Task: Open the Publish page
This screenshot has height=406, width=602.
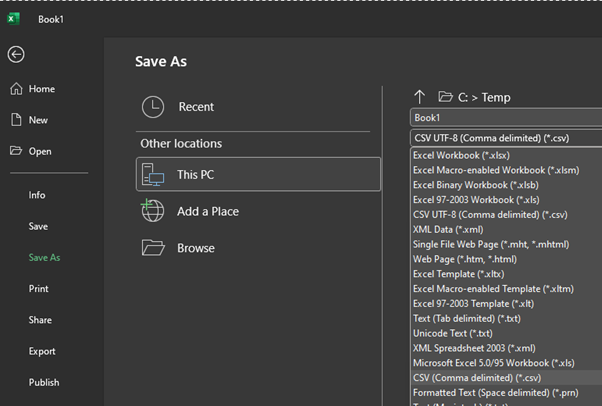Action: point(44,383)
